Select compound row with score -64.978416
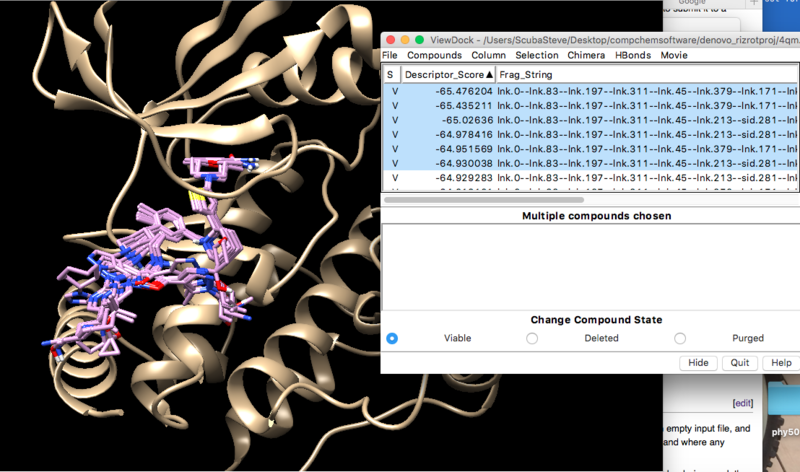Screen dimensions: 800x472 pyautogui.click(x=590, y=135)
